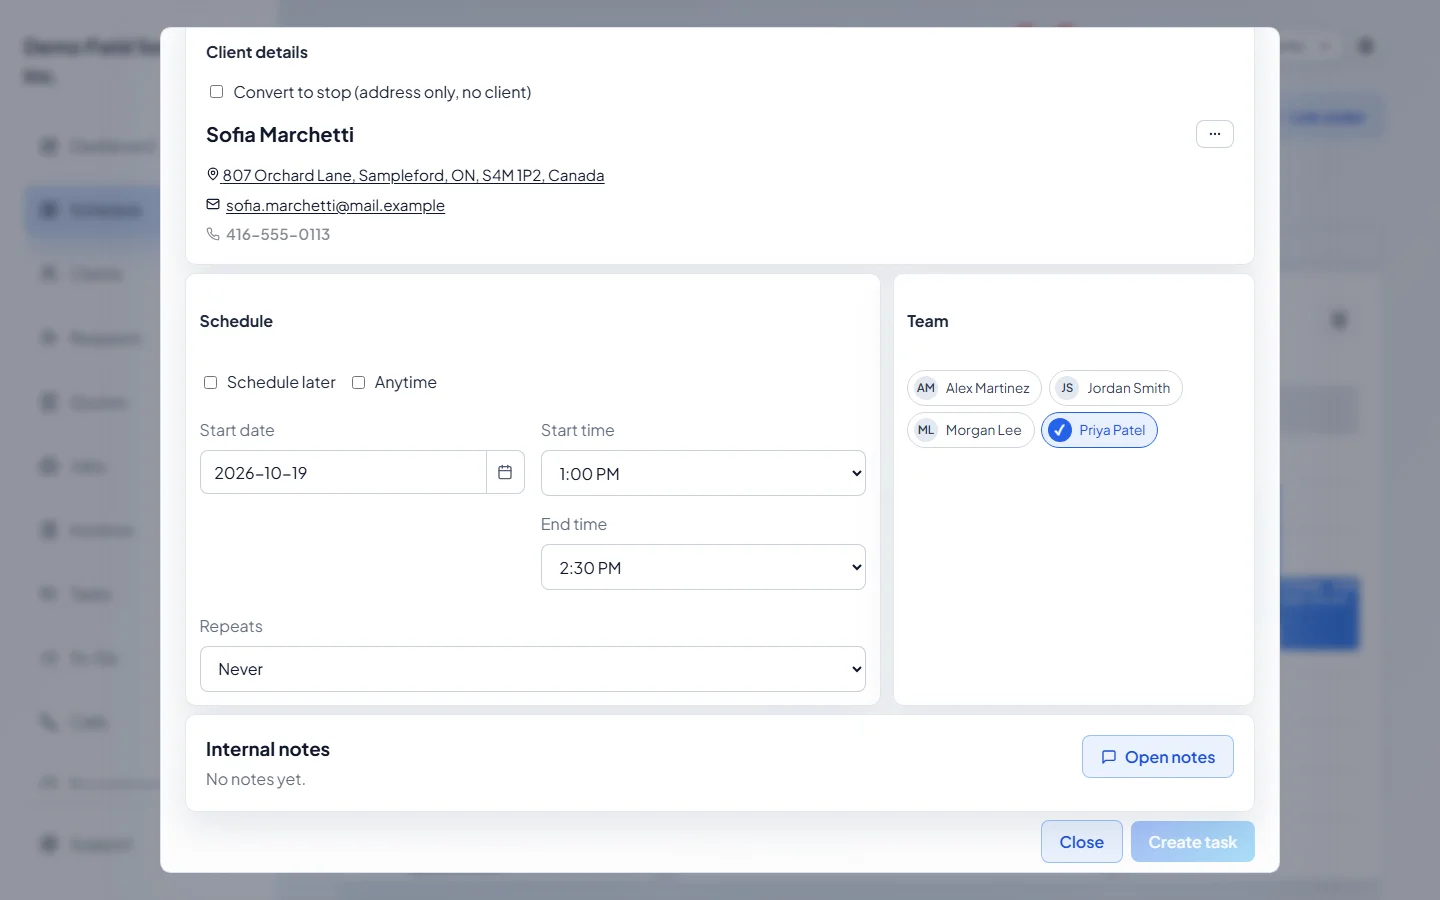Open the Start time dropdown
This screenshot has width=1440, height=900.
coord(703,473)
